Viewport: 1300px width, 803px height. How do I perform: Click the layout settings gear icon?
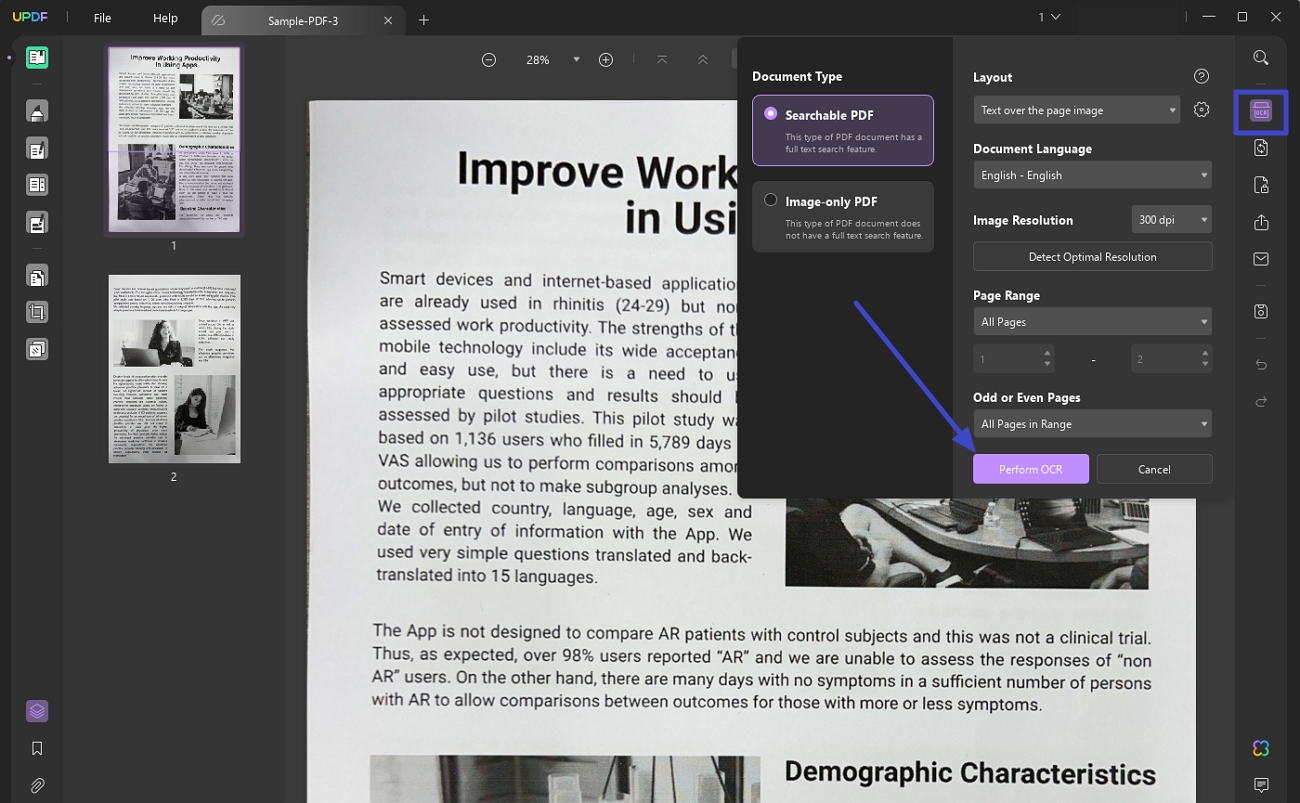pyautogui.click(x=1201, y=110)
